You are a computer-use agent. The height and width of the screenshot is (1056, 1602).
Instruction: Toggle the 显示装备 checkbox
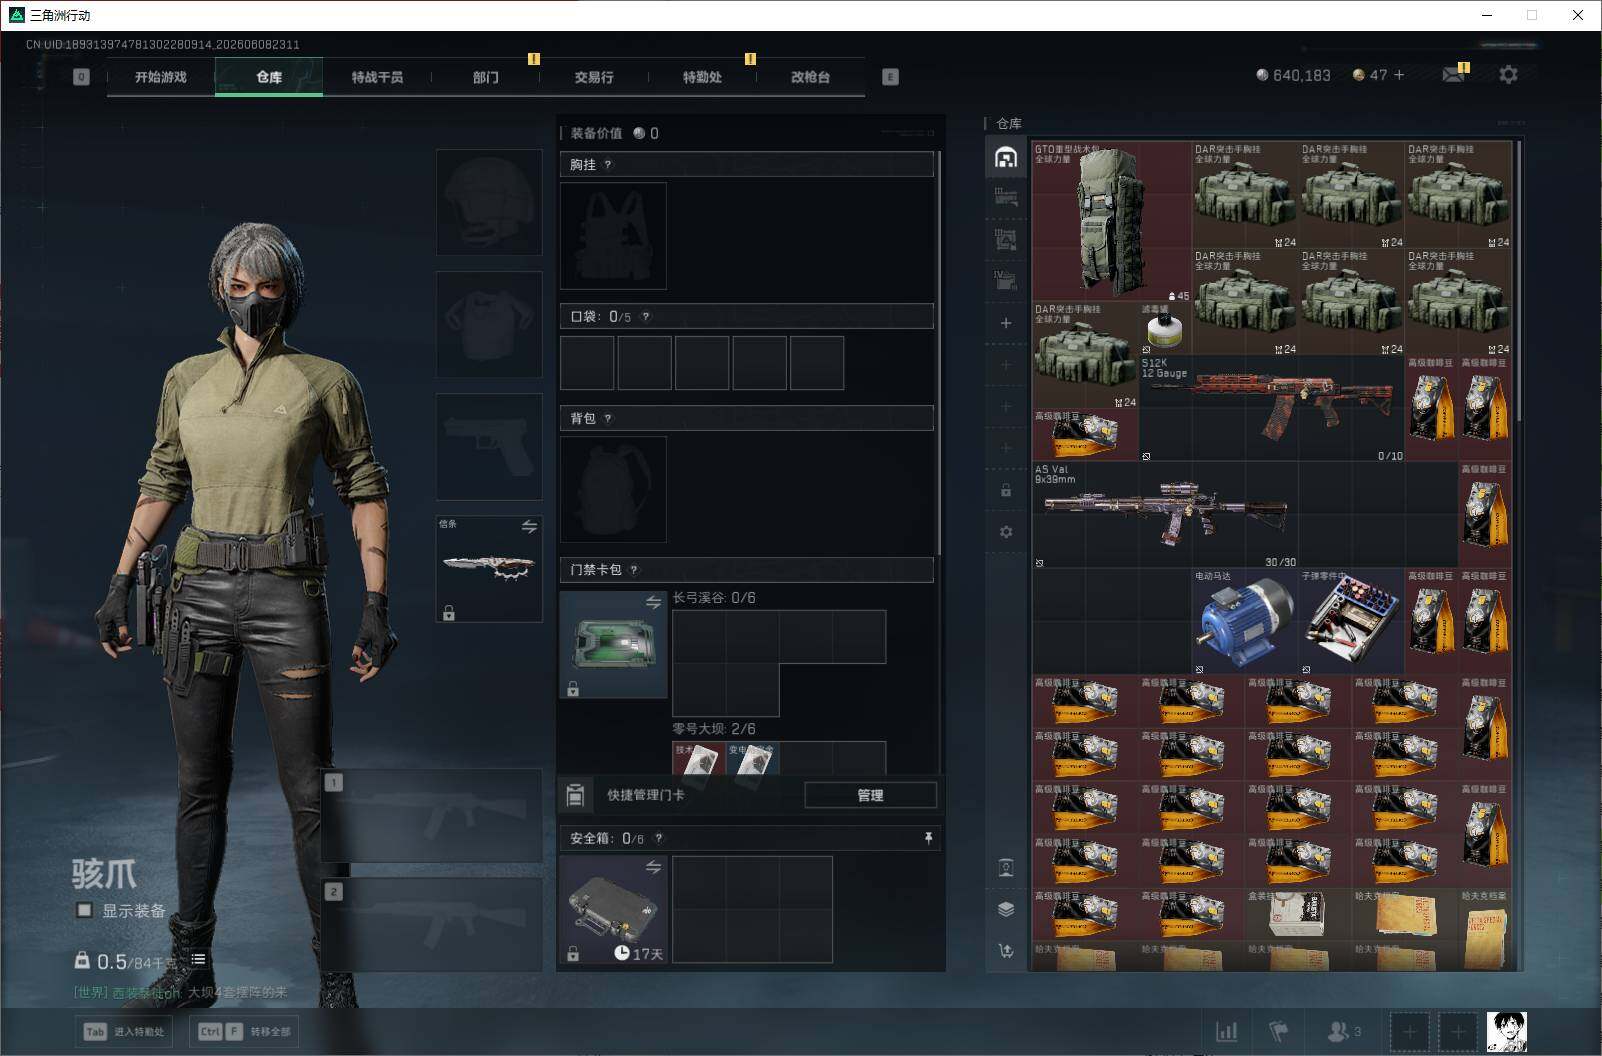[85, 910]
